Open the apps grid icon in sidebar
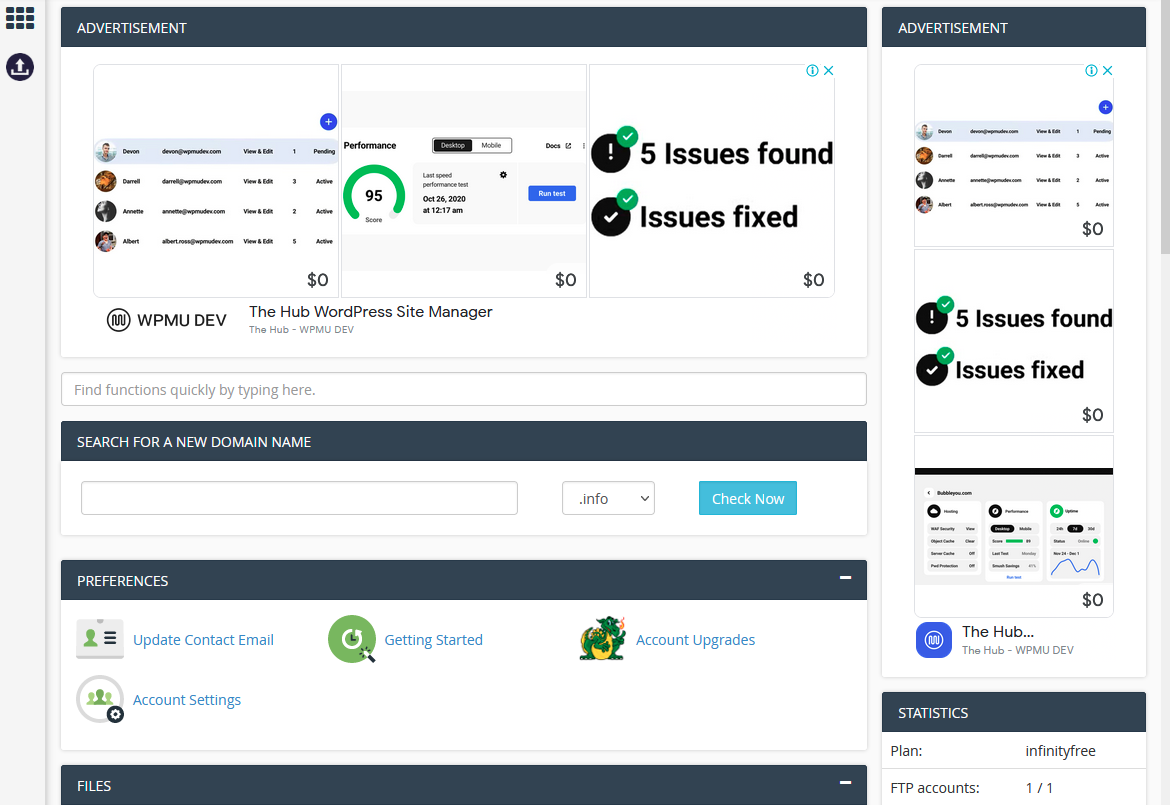Viewport: 1170px width, 805px height. click(20, 17)
